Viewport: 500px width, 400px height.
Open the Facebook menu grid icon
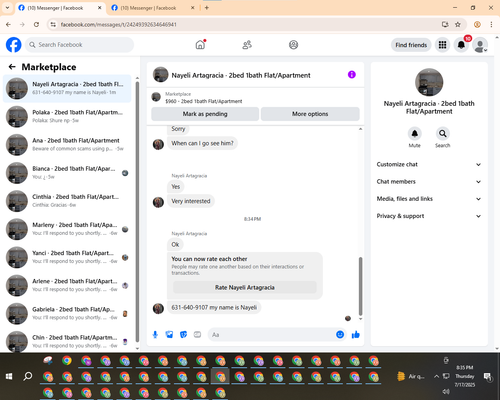[x=442, y=45]
